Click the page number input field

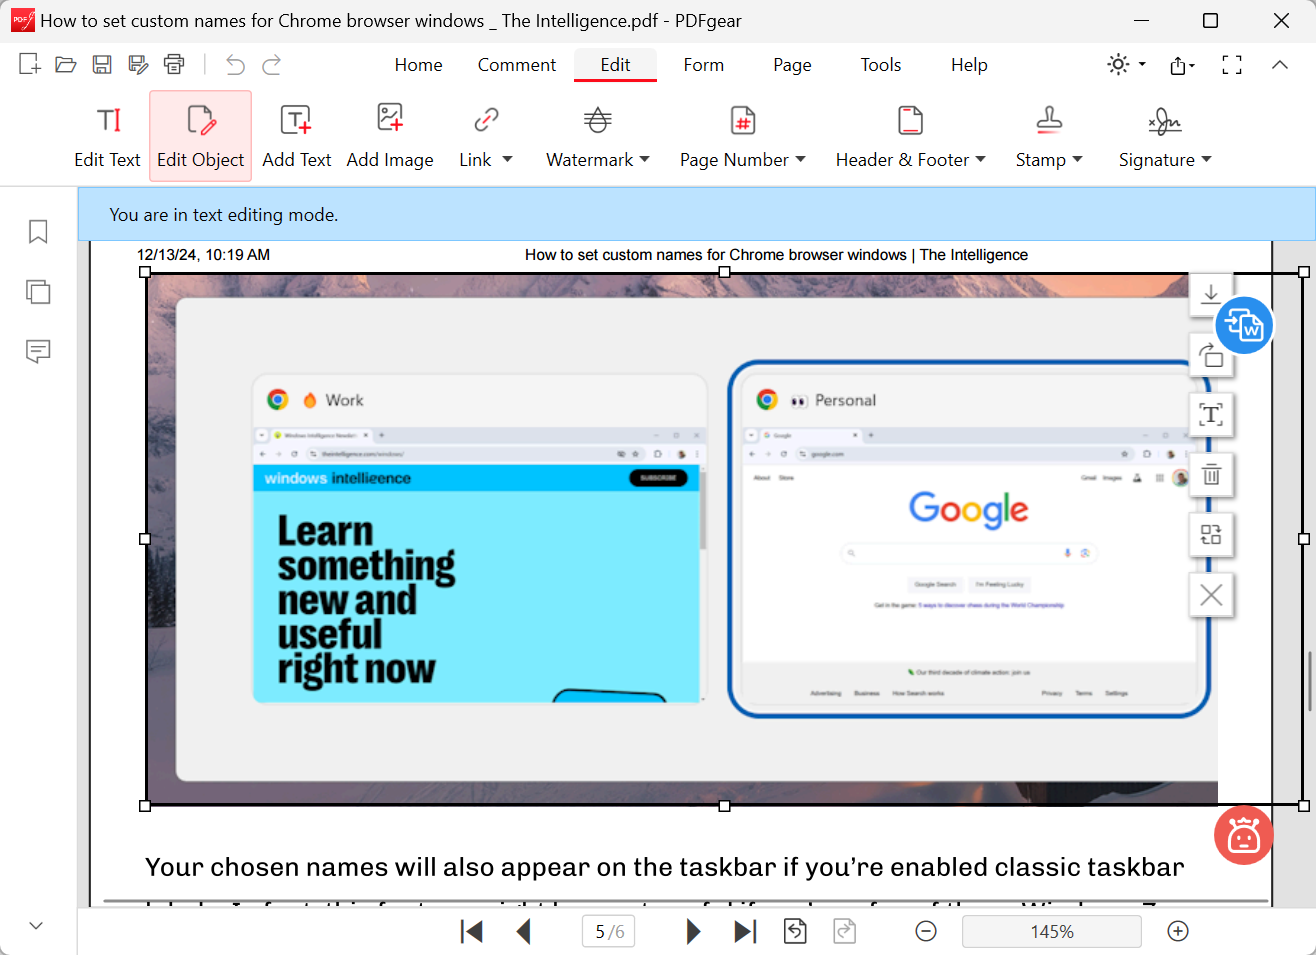[608, 932]
